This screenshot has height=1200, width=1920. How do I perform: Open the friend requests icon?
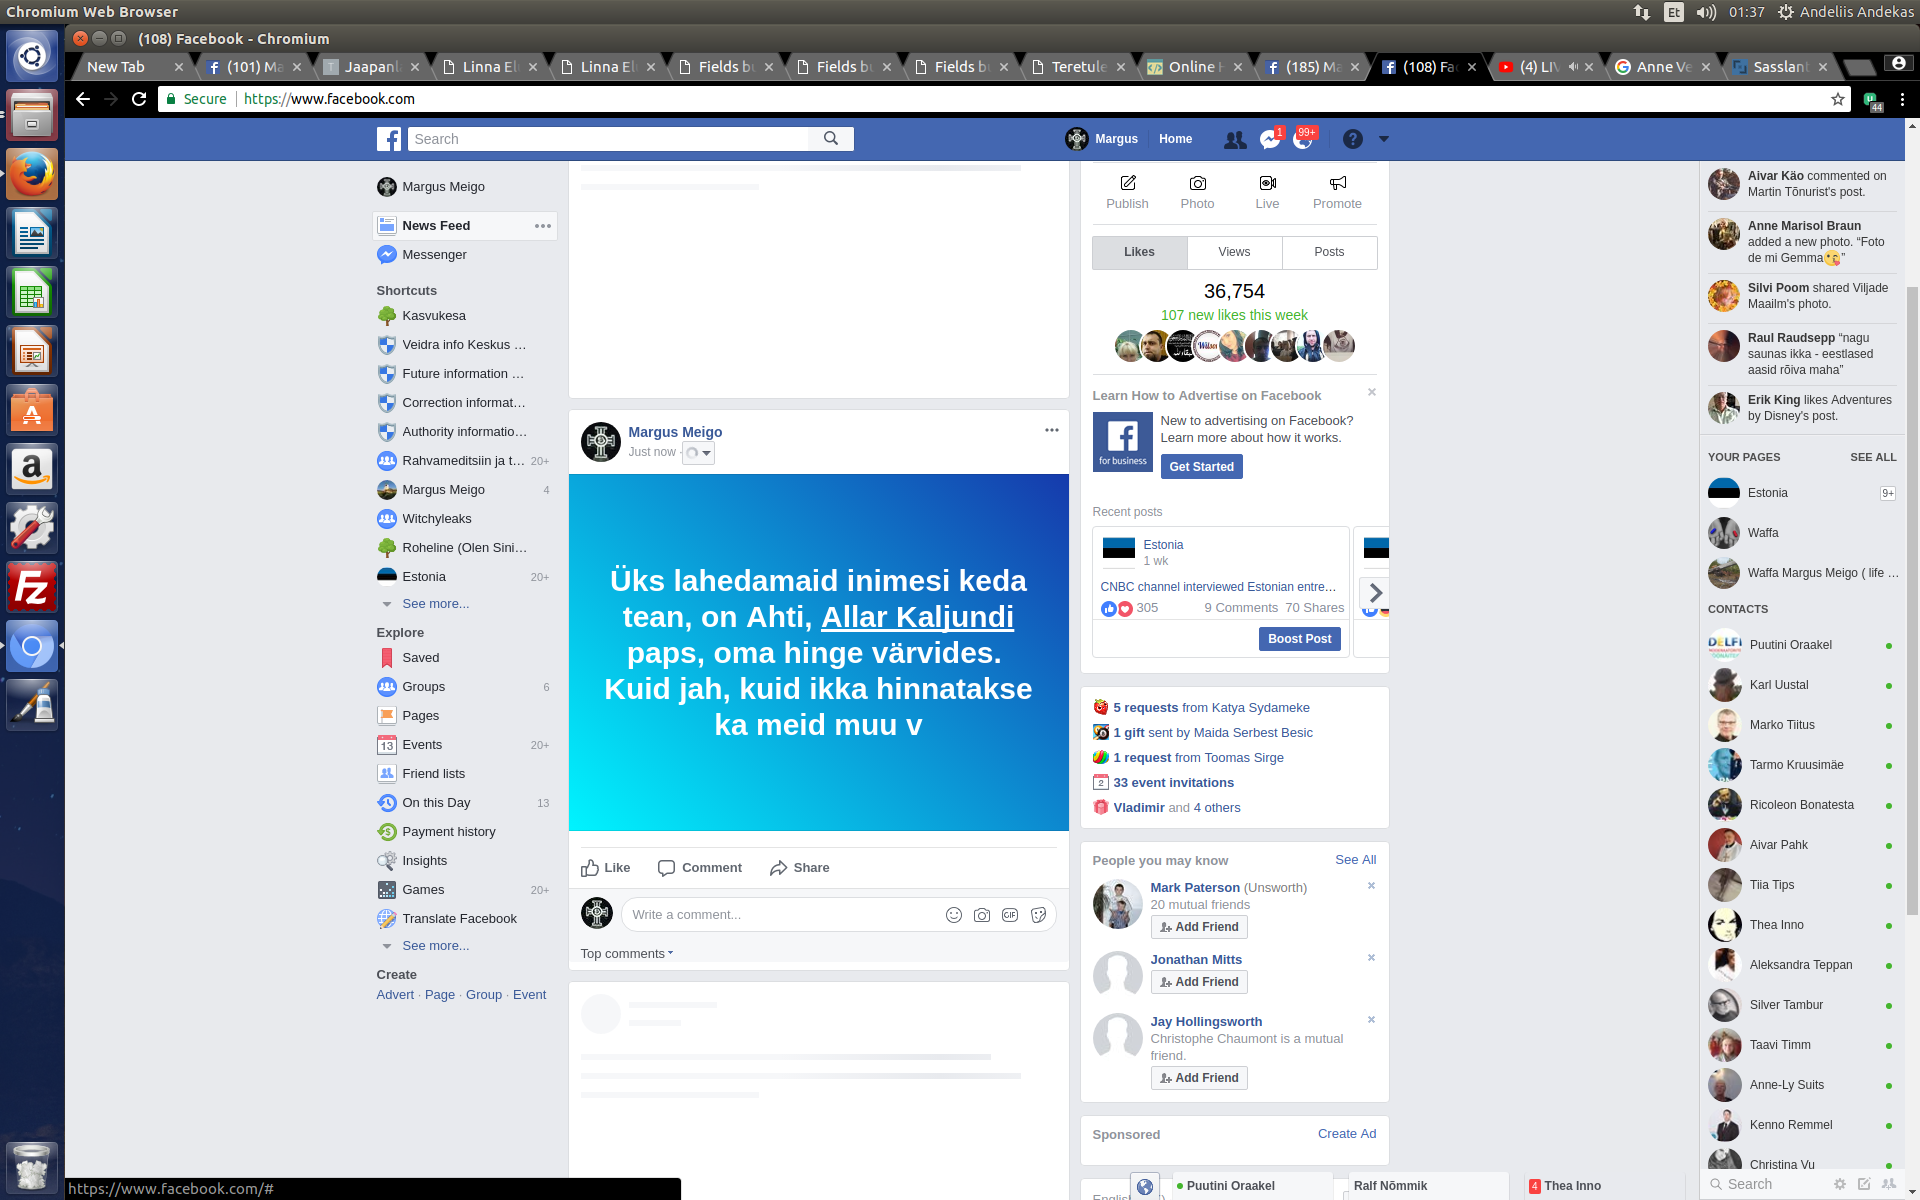point(1235,140)
